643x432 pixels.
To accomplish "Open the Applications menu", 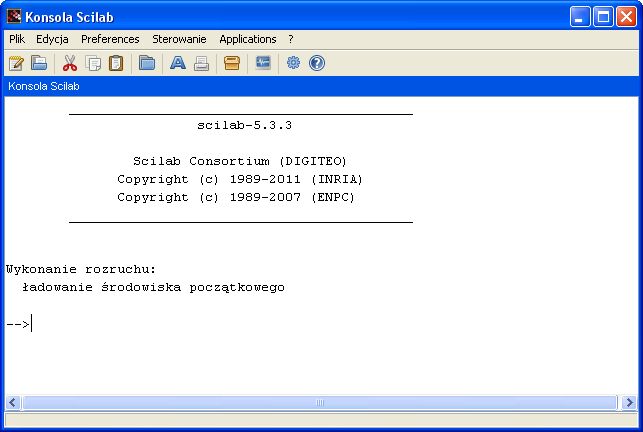I will 248,39.
